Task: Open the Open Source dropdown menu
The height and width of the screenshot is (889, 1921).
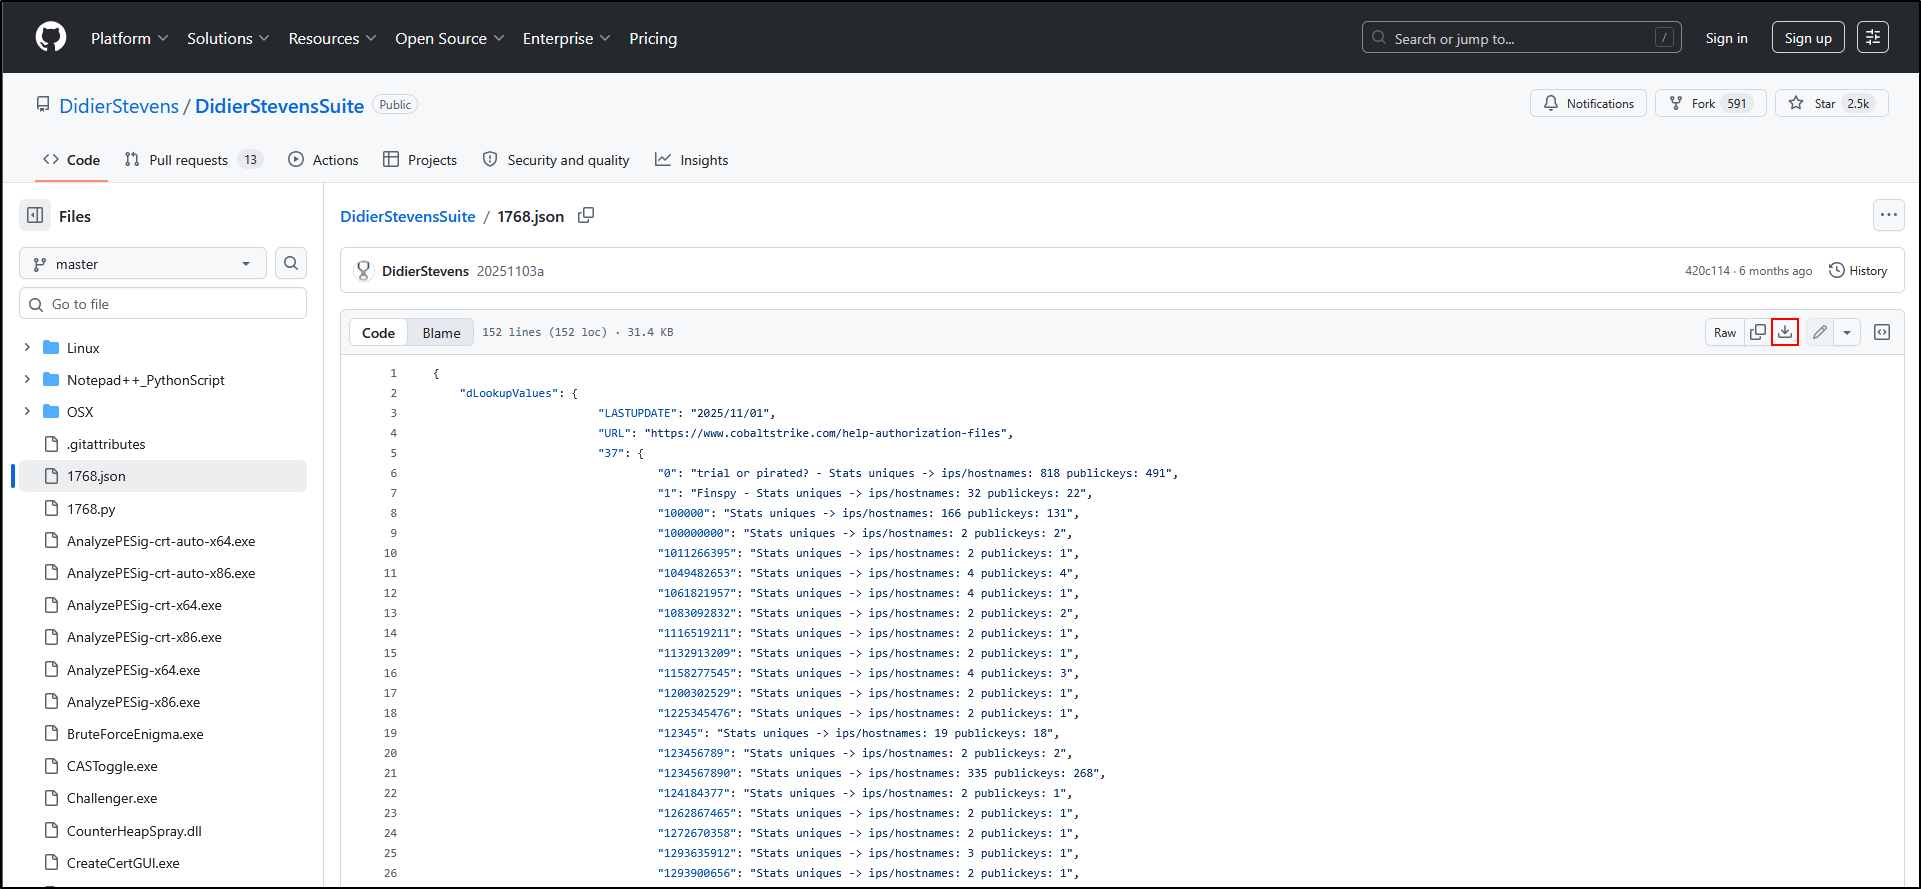Action: 449,38
